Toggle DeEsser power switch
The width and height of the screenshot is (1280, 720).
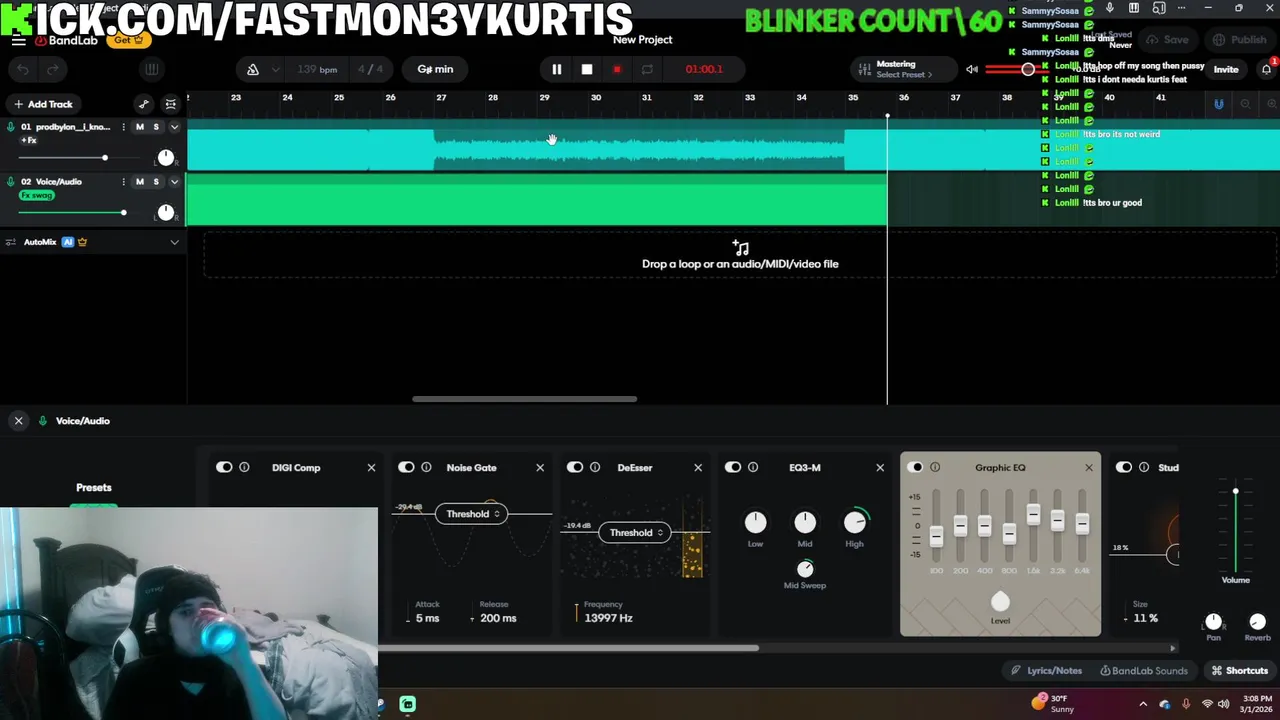pos(575,467)
